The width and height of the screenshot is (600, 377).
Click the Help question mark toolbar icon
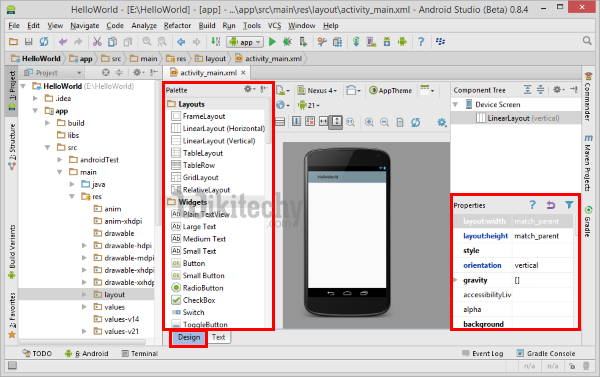click(x=421, y=42)
